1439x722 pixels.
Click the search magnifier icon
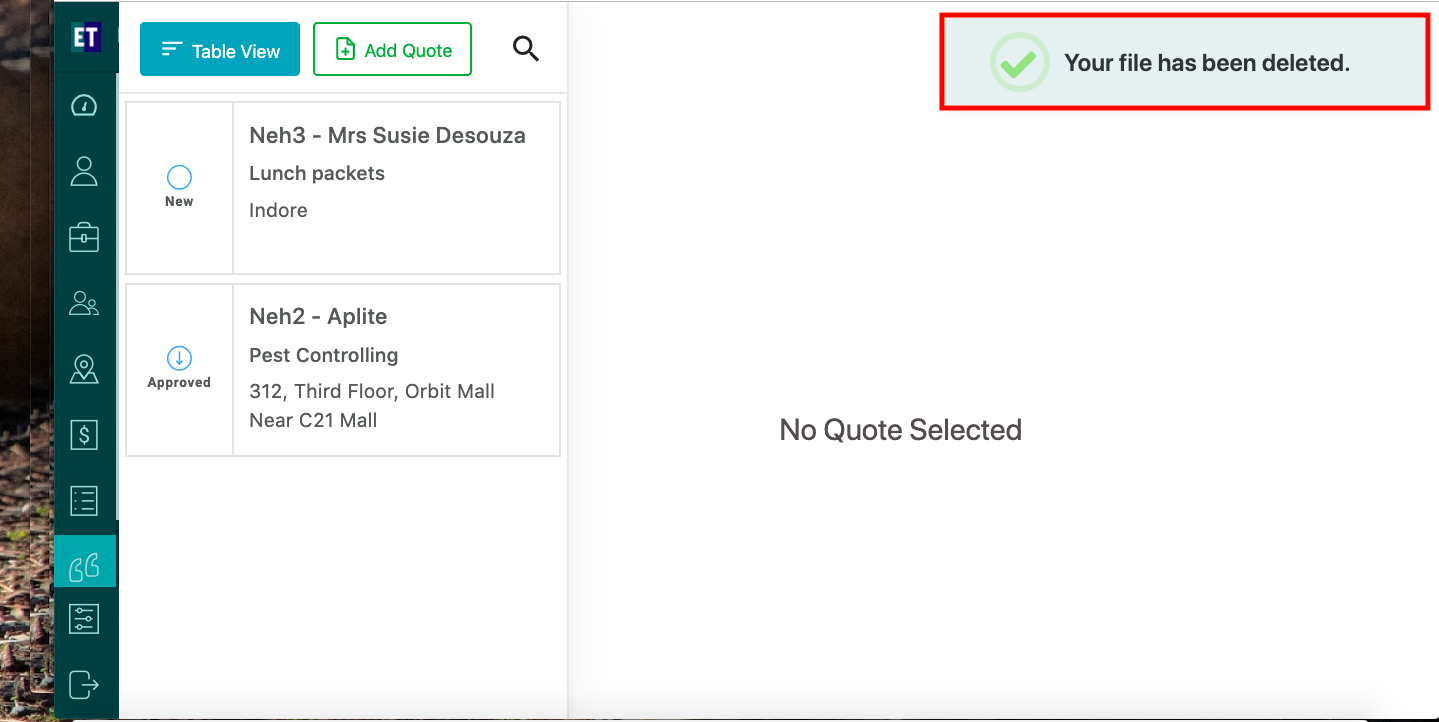tap(526, 48)
